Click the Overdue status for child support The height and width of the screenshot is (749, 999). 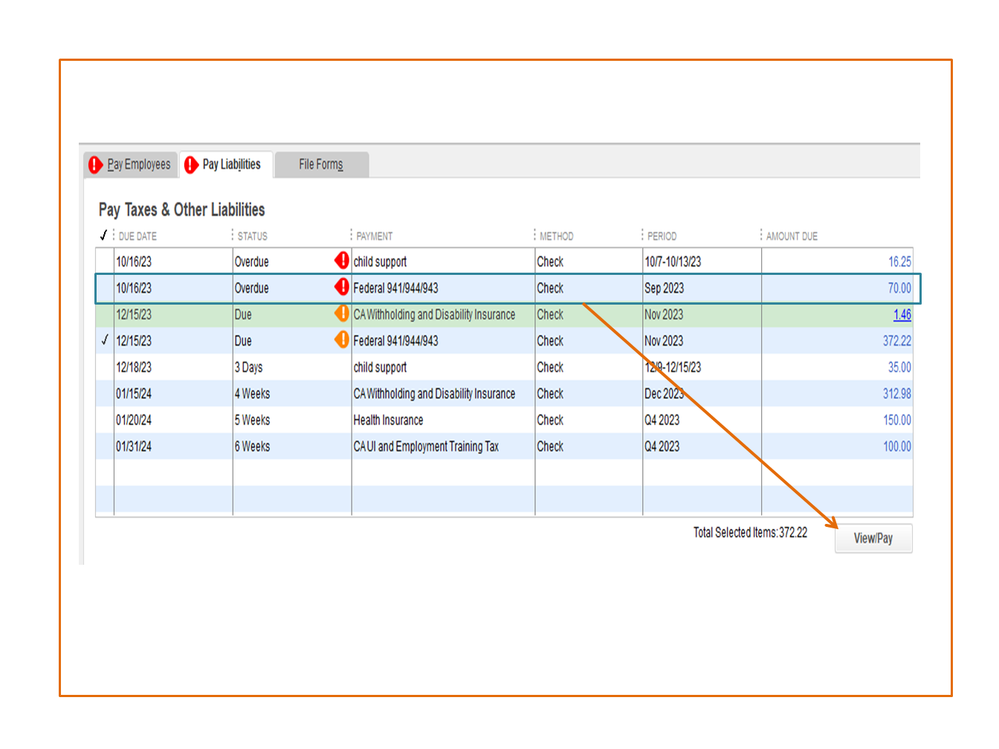click(252, 262)
